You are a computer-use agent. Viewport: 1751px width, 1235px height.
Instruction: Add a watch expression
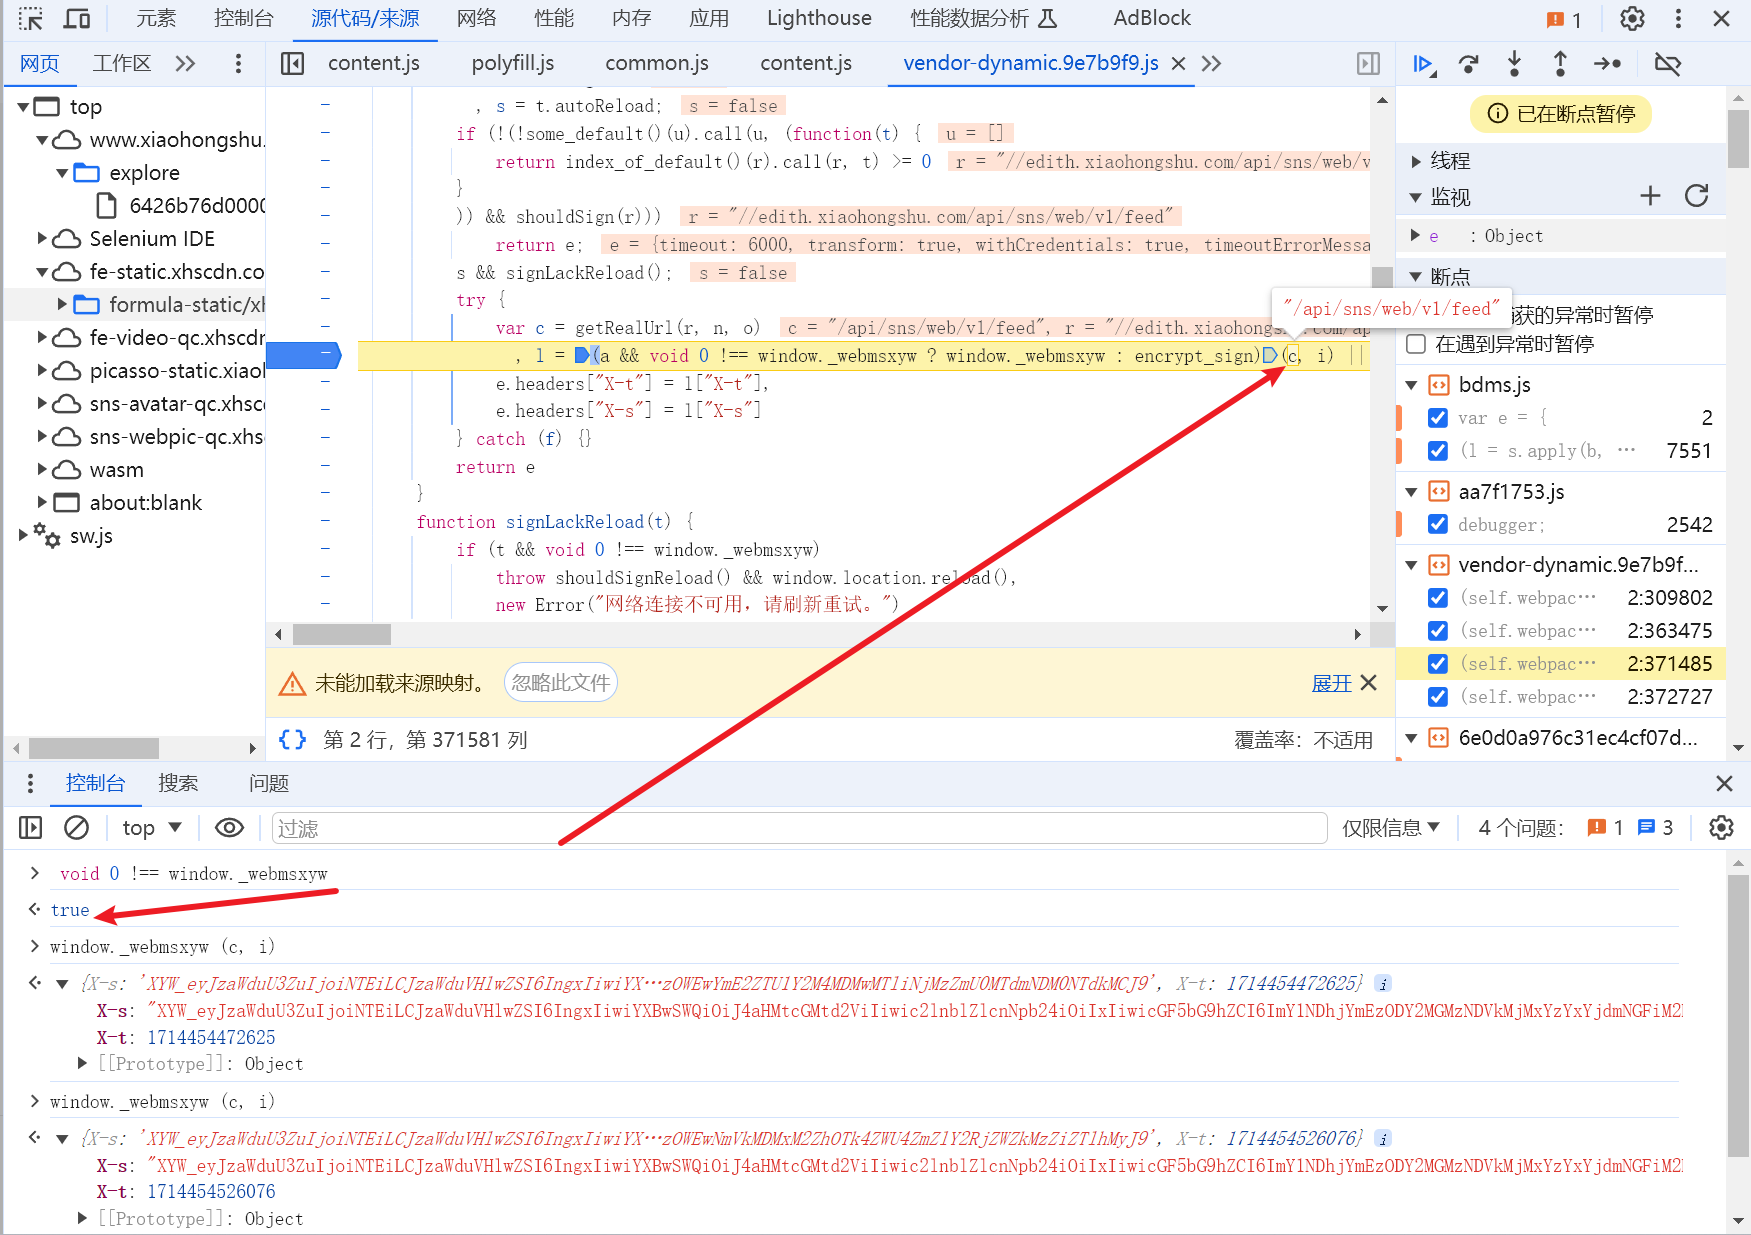point(1650,196)
